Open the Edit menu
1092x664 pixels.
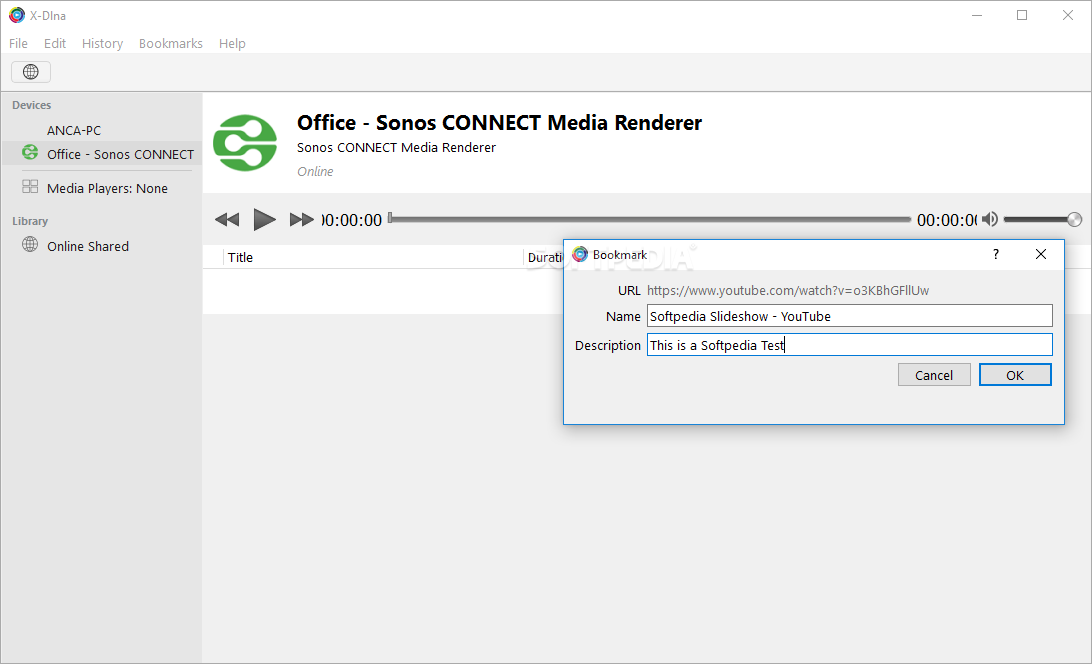[x=55, y=43]
